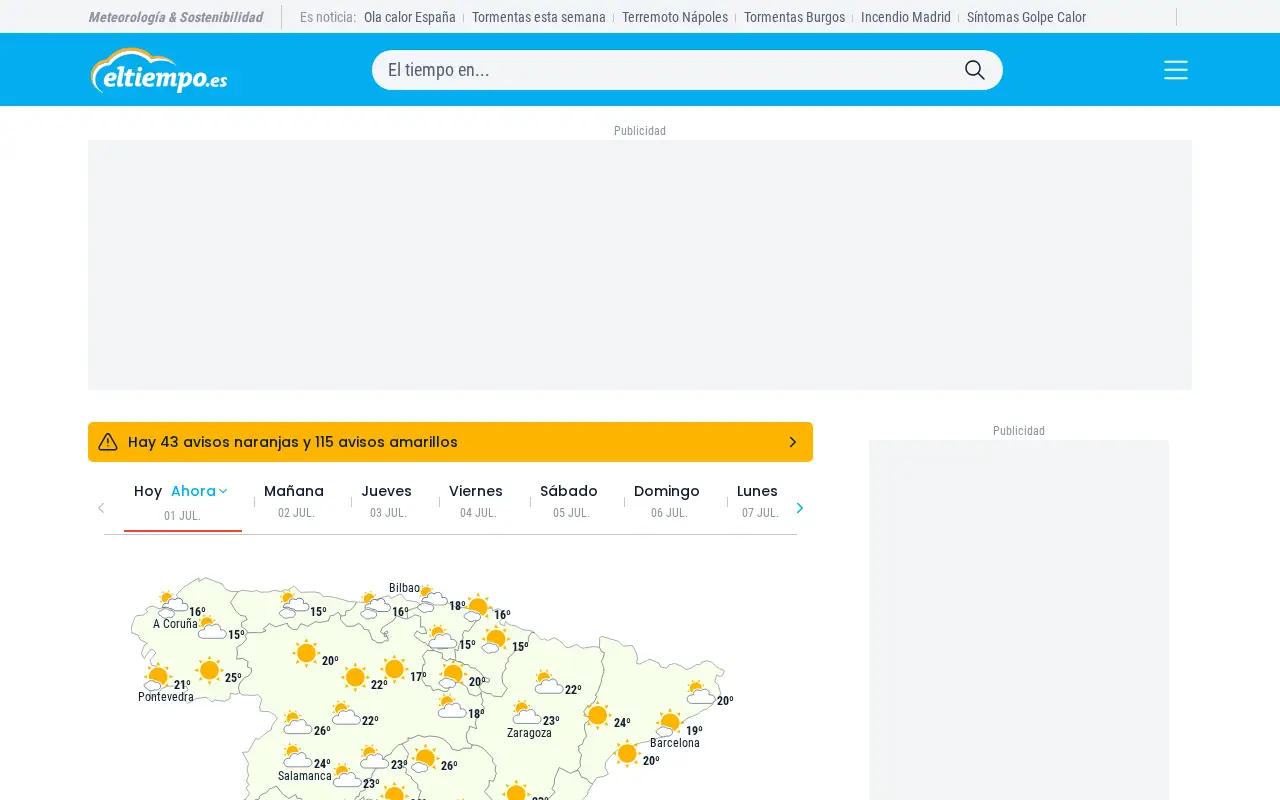Open Tormentas esta semana news link
1280x800 pixels.
(539, 17)
